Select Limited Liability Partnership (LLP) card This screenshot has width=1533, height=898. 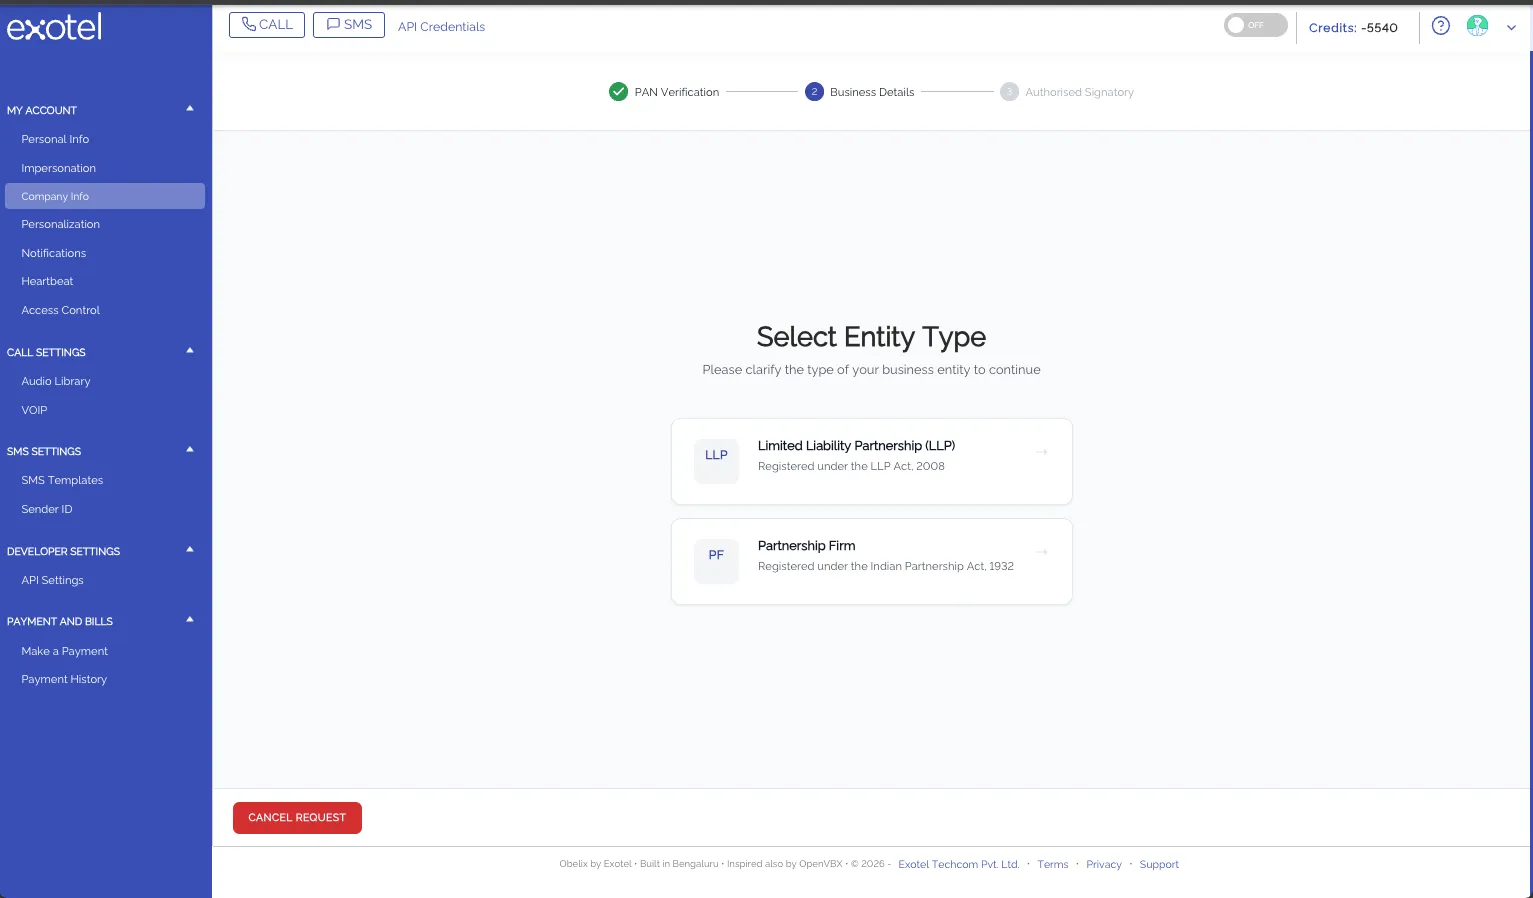(x=872, y=461)
